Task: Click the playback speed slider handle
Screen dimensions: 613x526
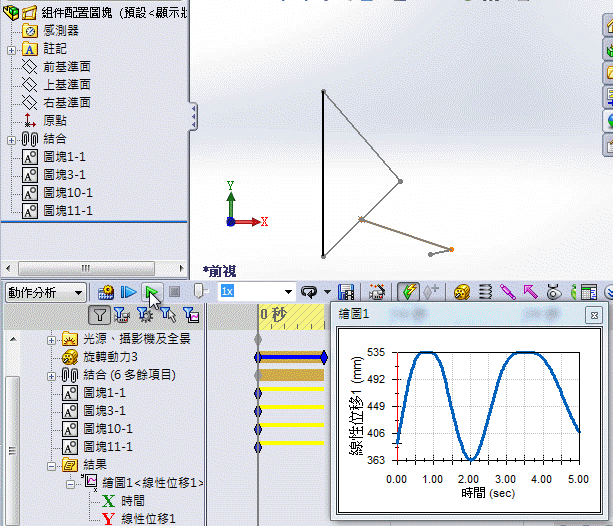Action: point(199,291)
